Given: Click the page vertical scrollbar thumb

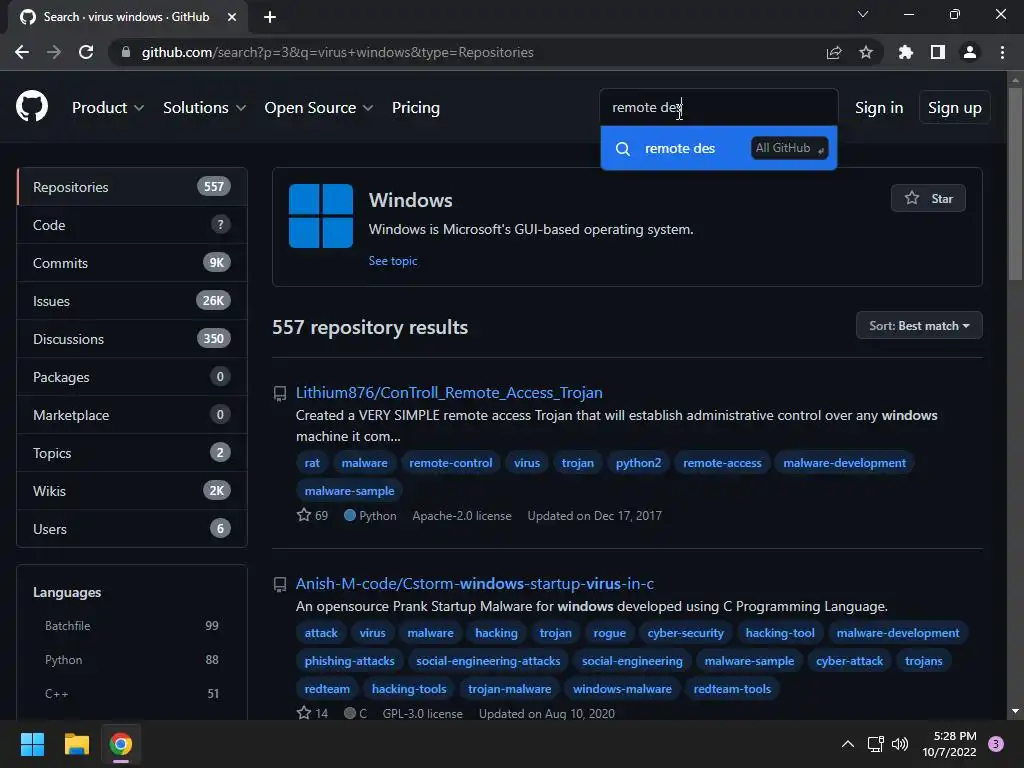Looking at the screenshot, I should coord(1015,184).
